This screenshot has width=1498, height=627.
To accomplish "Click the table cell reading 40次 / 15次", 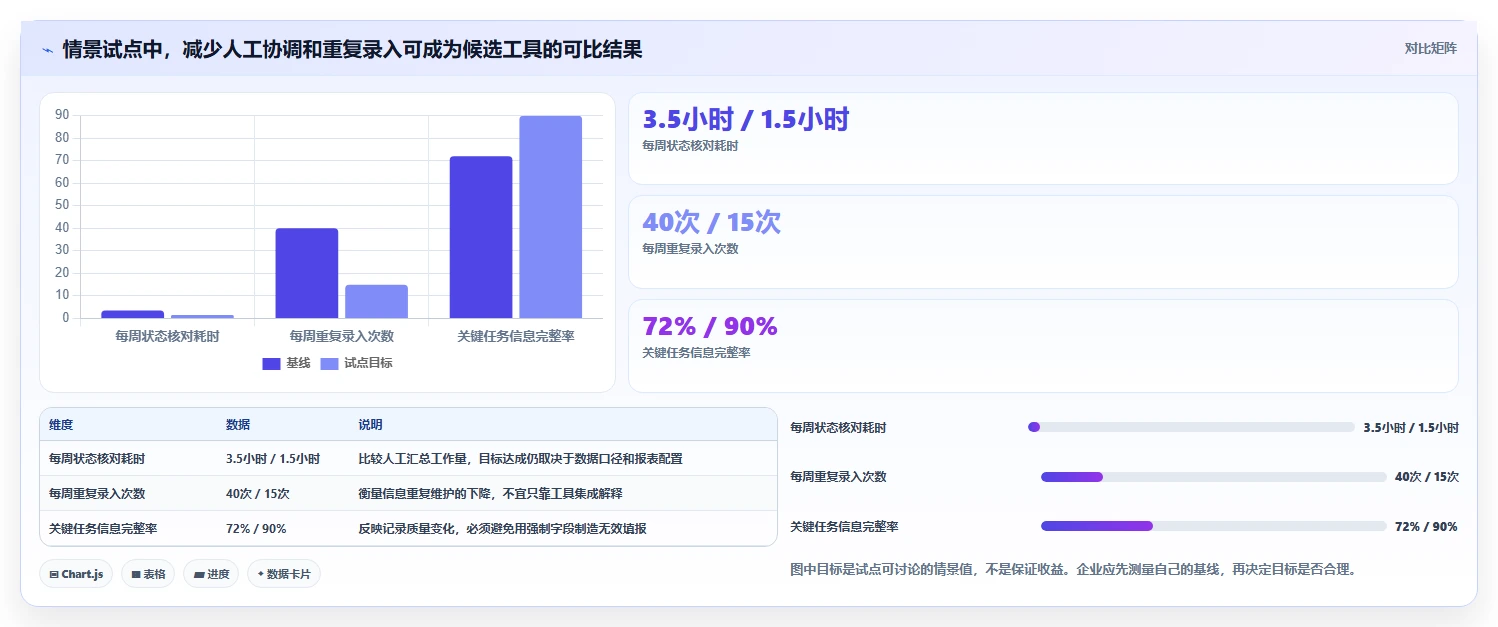I will [258, 494].
